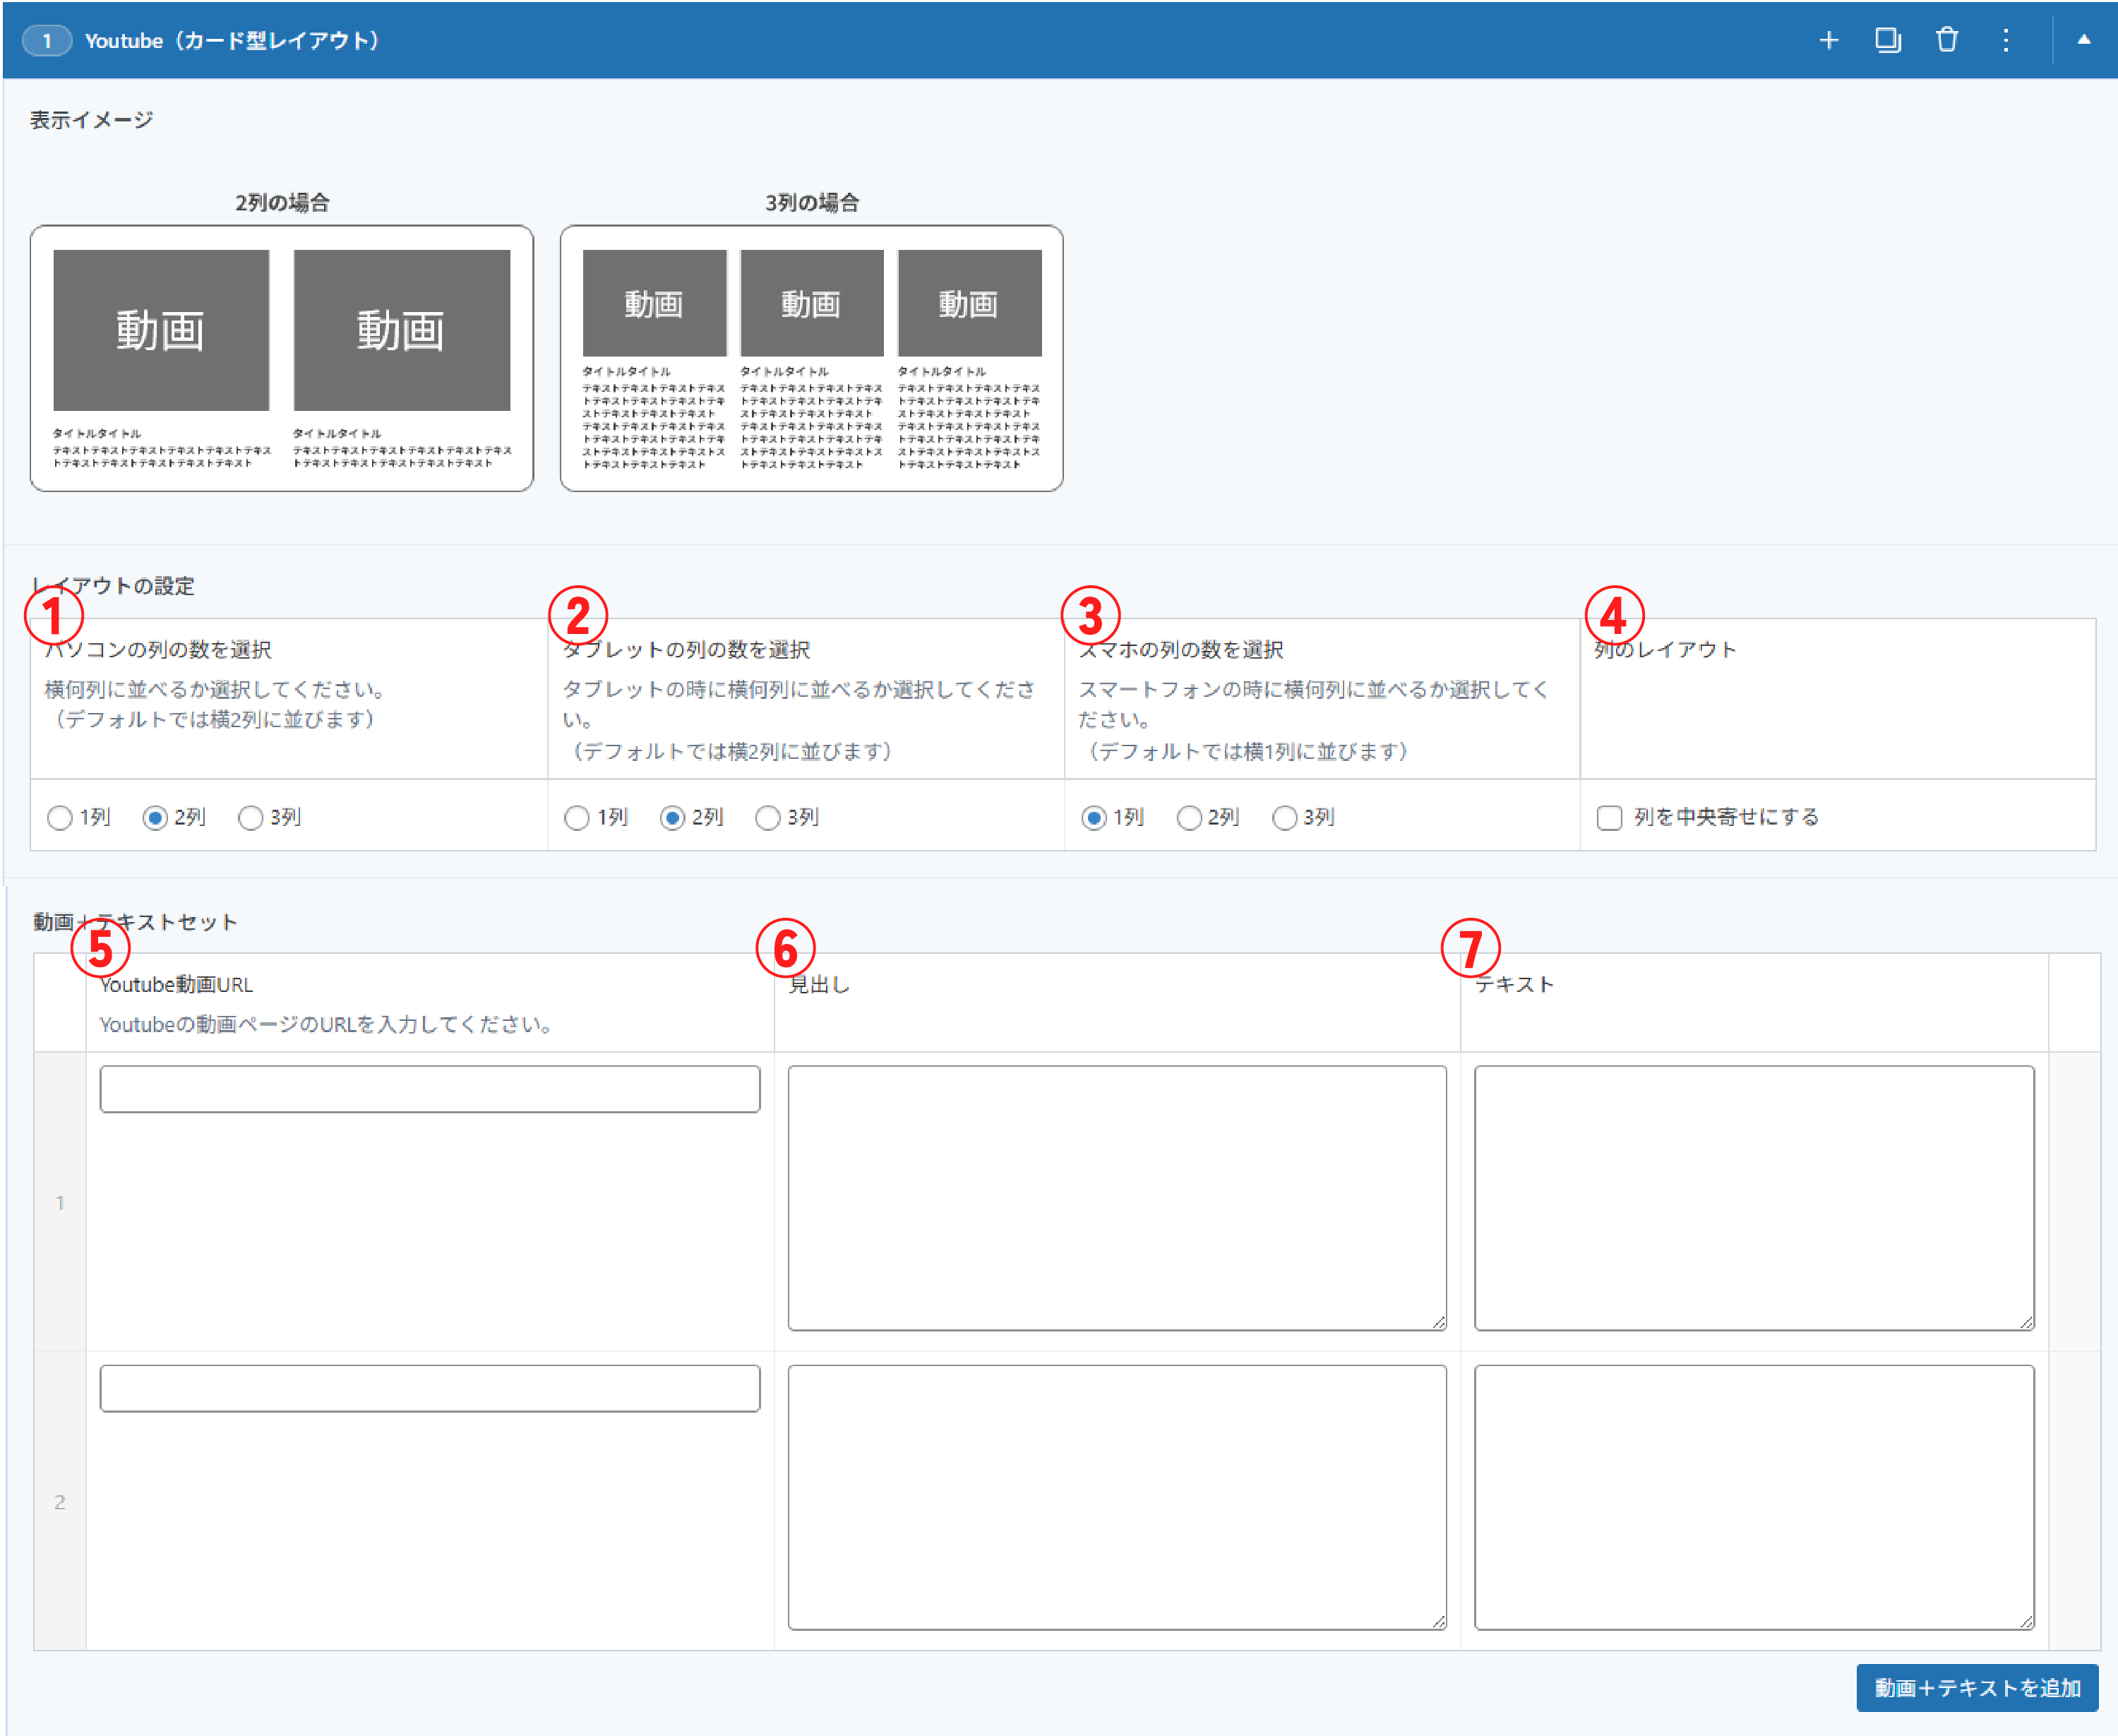
Task: Collapse the Youtube card layout panel
Action: click(2084, 40)
